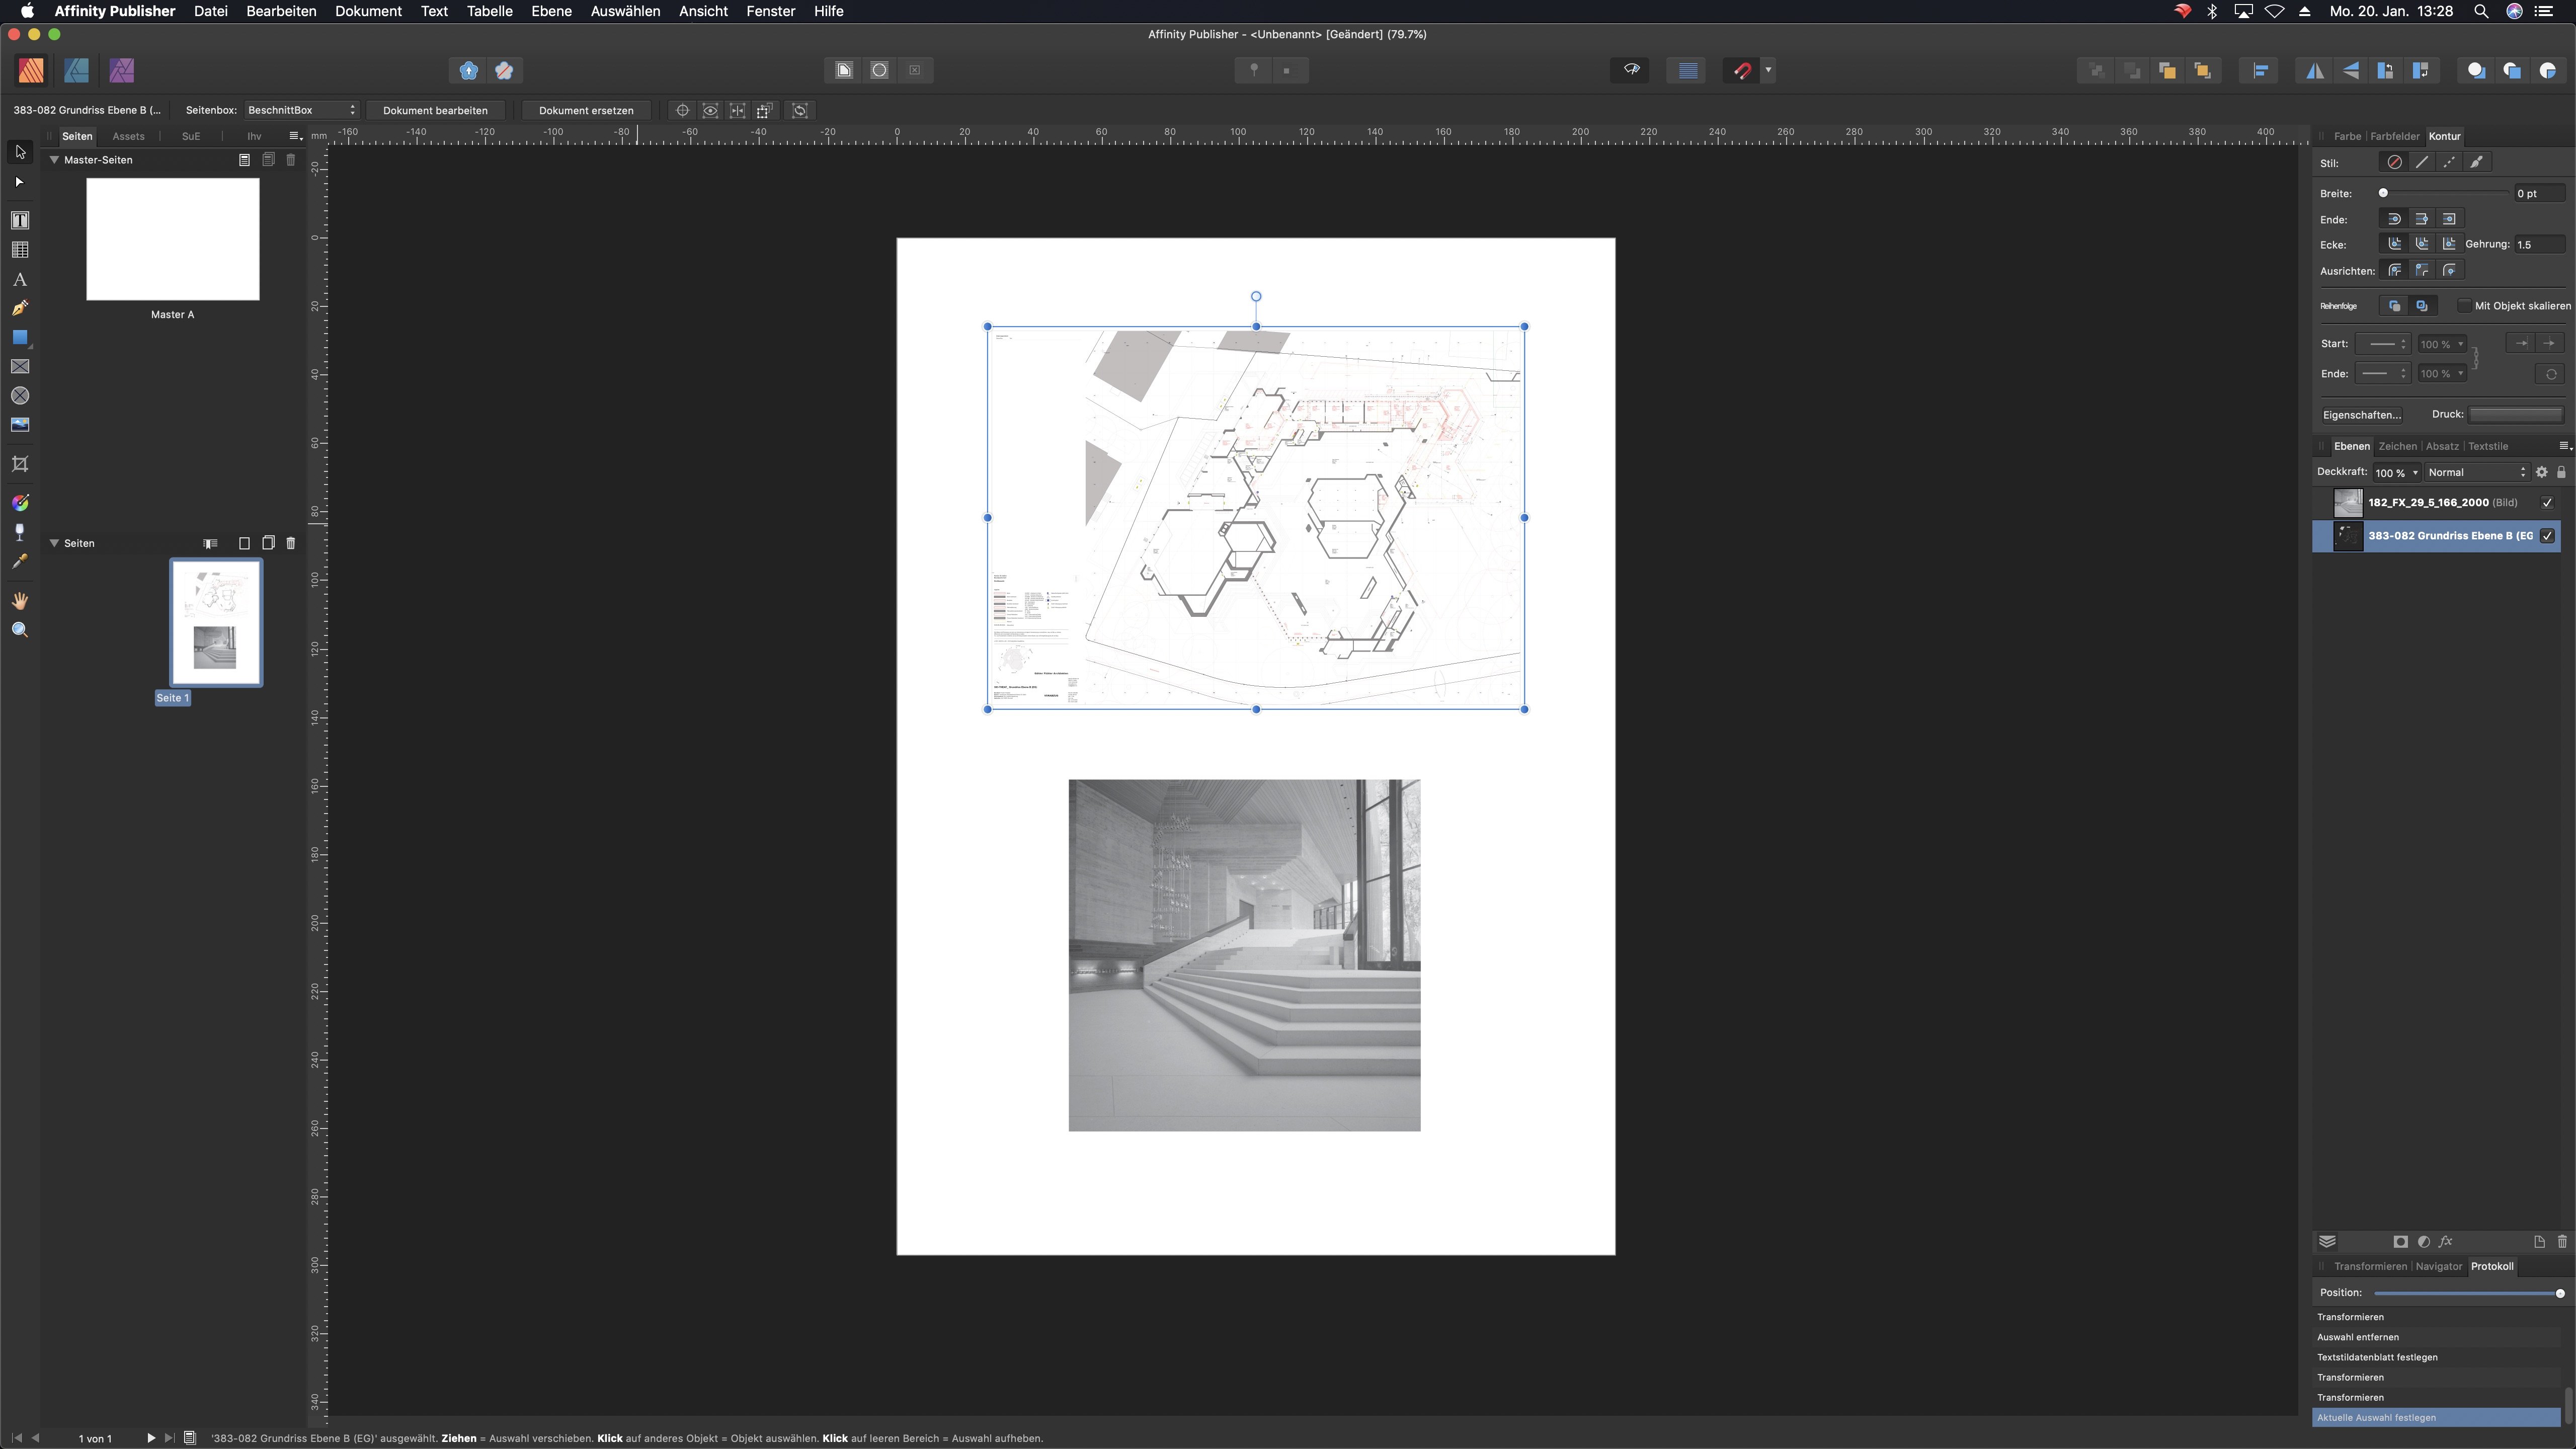Image resolution: width=2576 pixels, height=1449 pixels.
Task: Go to next page arrow
Action: pos(151,1438)
